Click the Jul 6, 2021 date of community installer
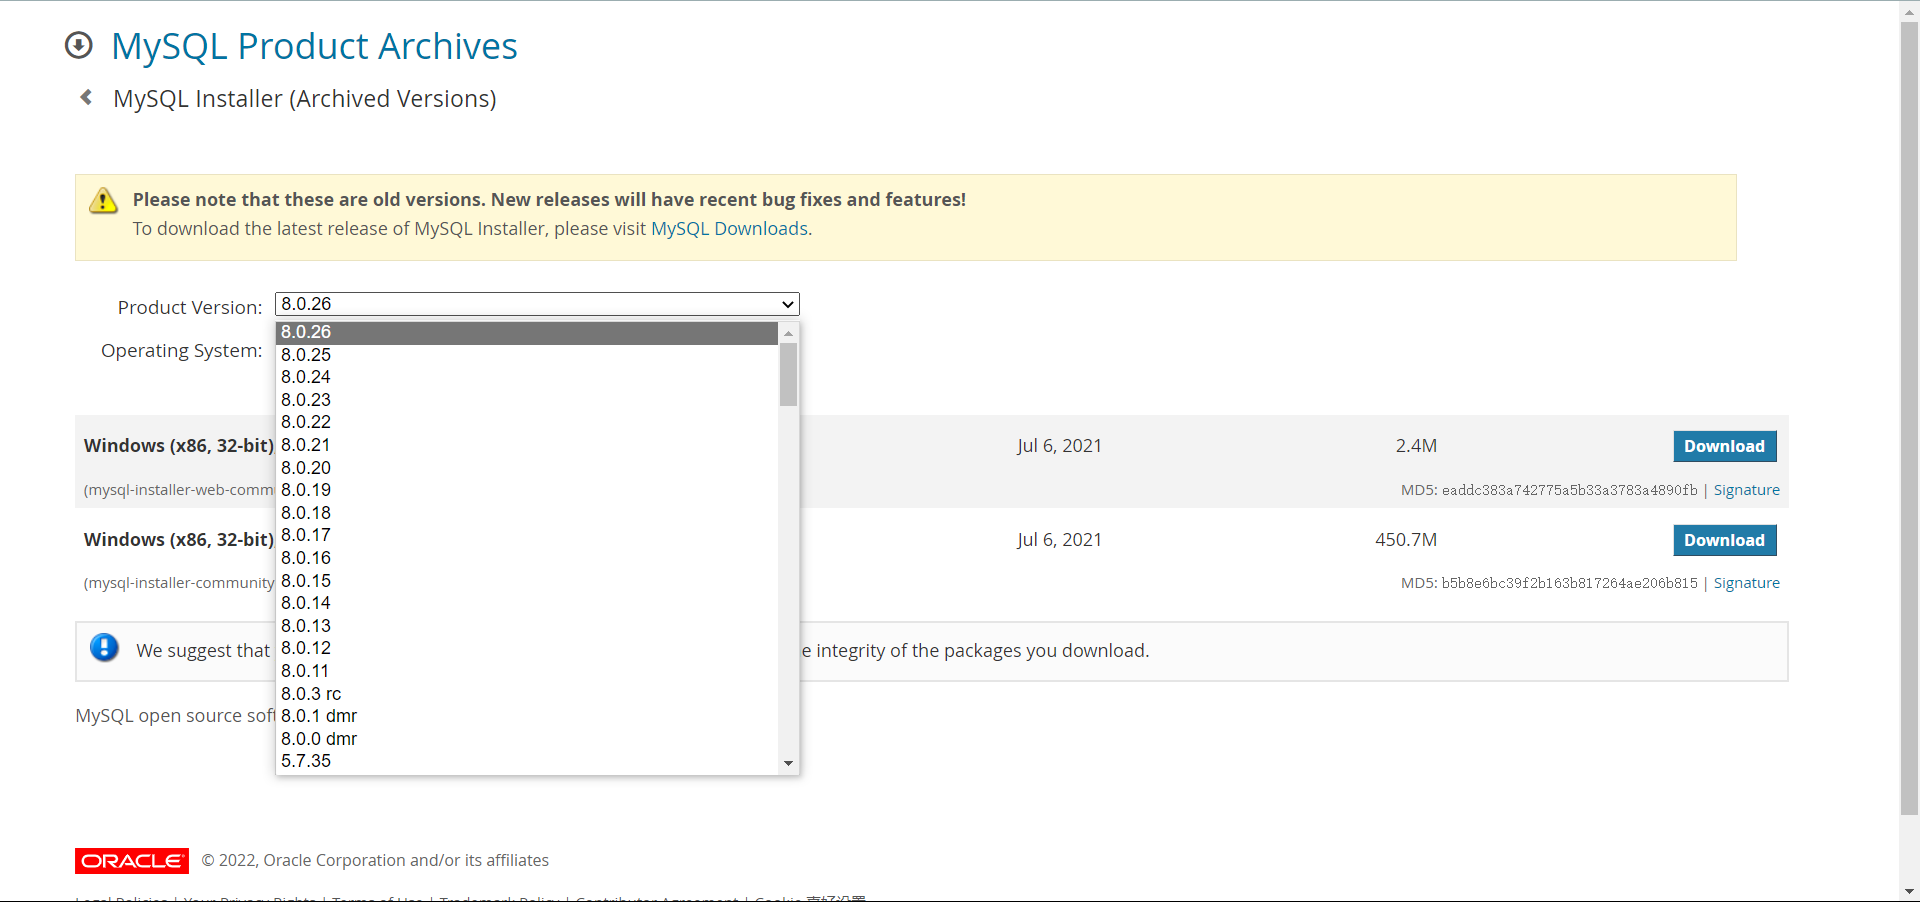Screen dimensions: 1920x902 click(x=1059, y=540)
